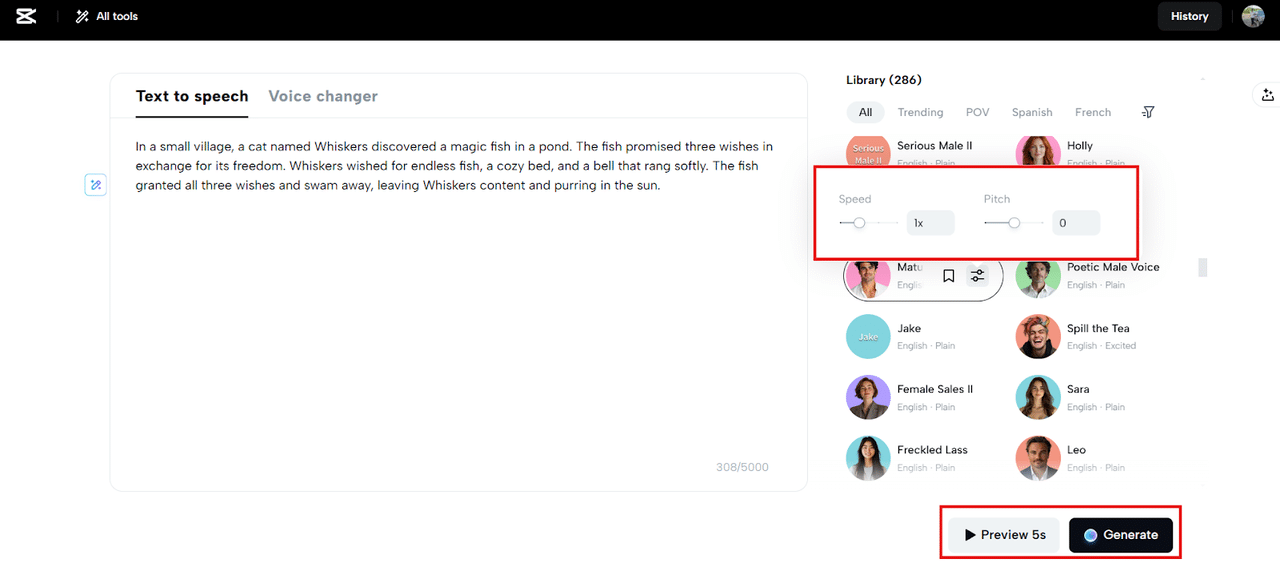This screenshot has height=567, width=1280.
Task: Open All tools menu
Action: pyautogui.click(x=107, y=16)
